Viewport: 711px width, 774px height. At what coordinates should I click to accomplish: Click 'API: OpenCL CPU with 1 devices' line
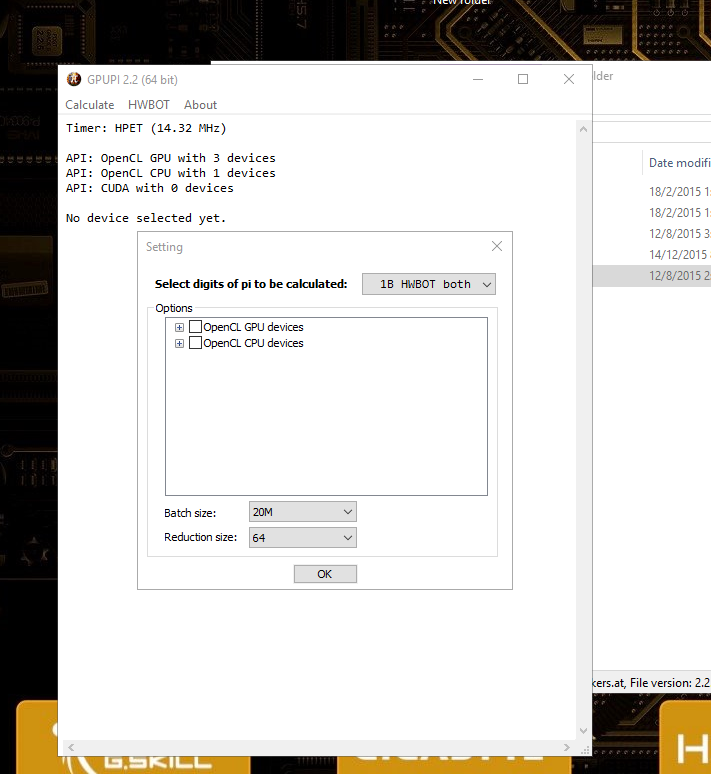(171, 173)
